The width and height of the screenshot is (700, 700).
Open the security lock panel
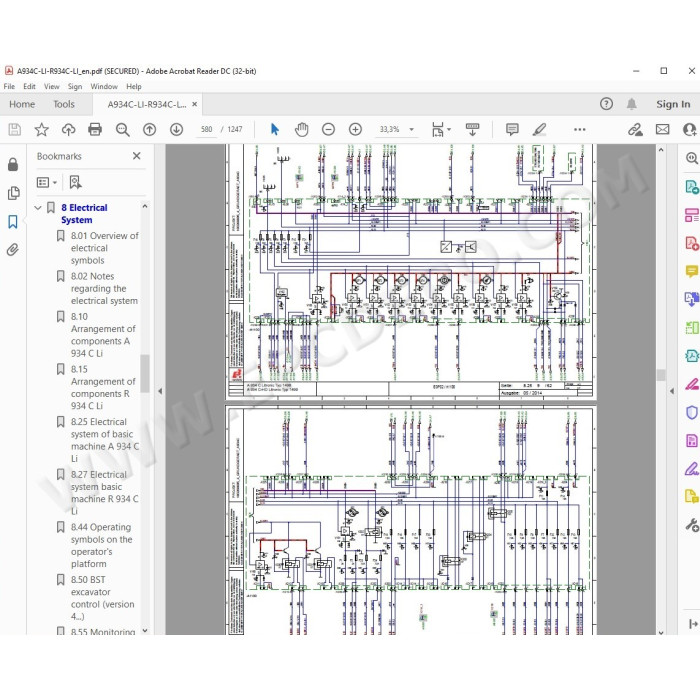click(13, 164)
